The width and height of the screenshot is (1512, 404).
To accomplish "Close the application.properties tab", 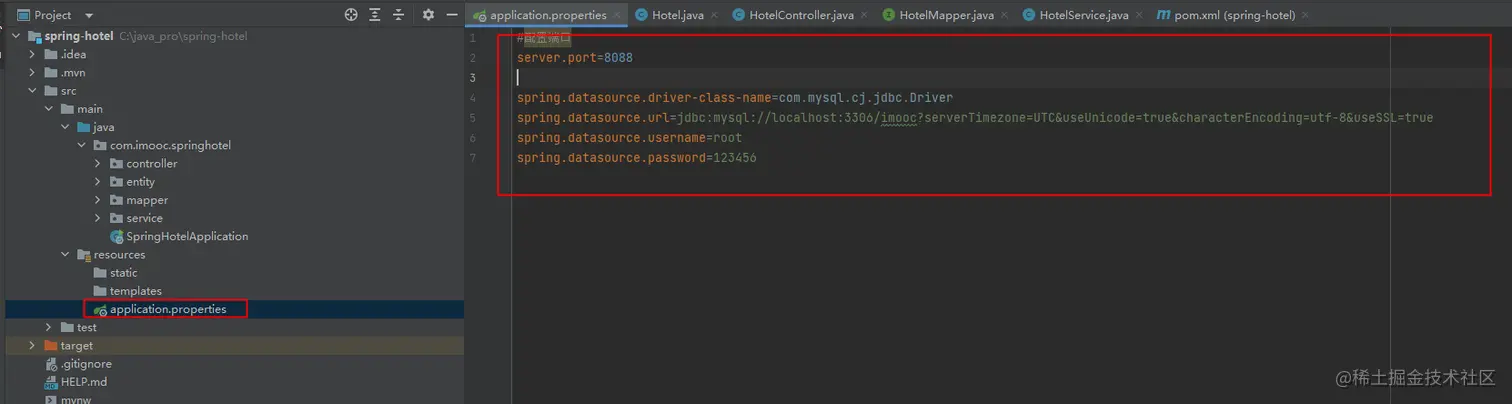I will tap(616, 15).
